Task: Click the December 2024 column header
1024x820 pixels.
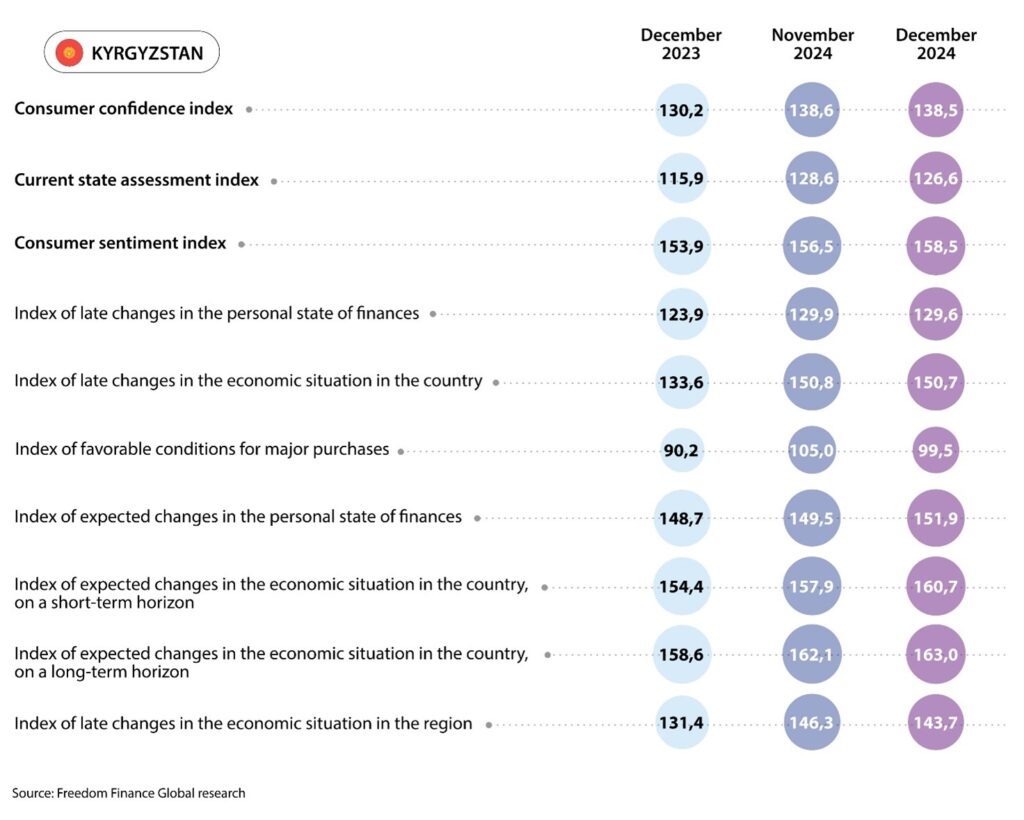Action: tap(936, 44)
